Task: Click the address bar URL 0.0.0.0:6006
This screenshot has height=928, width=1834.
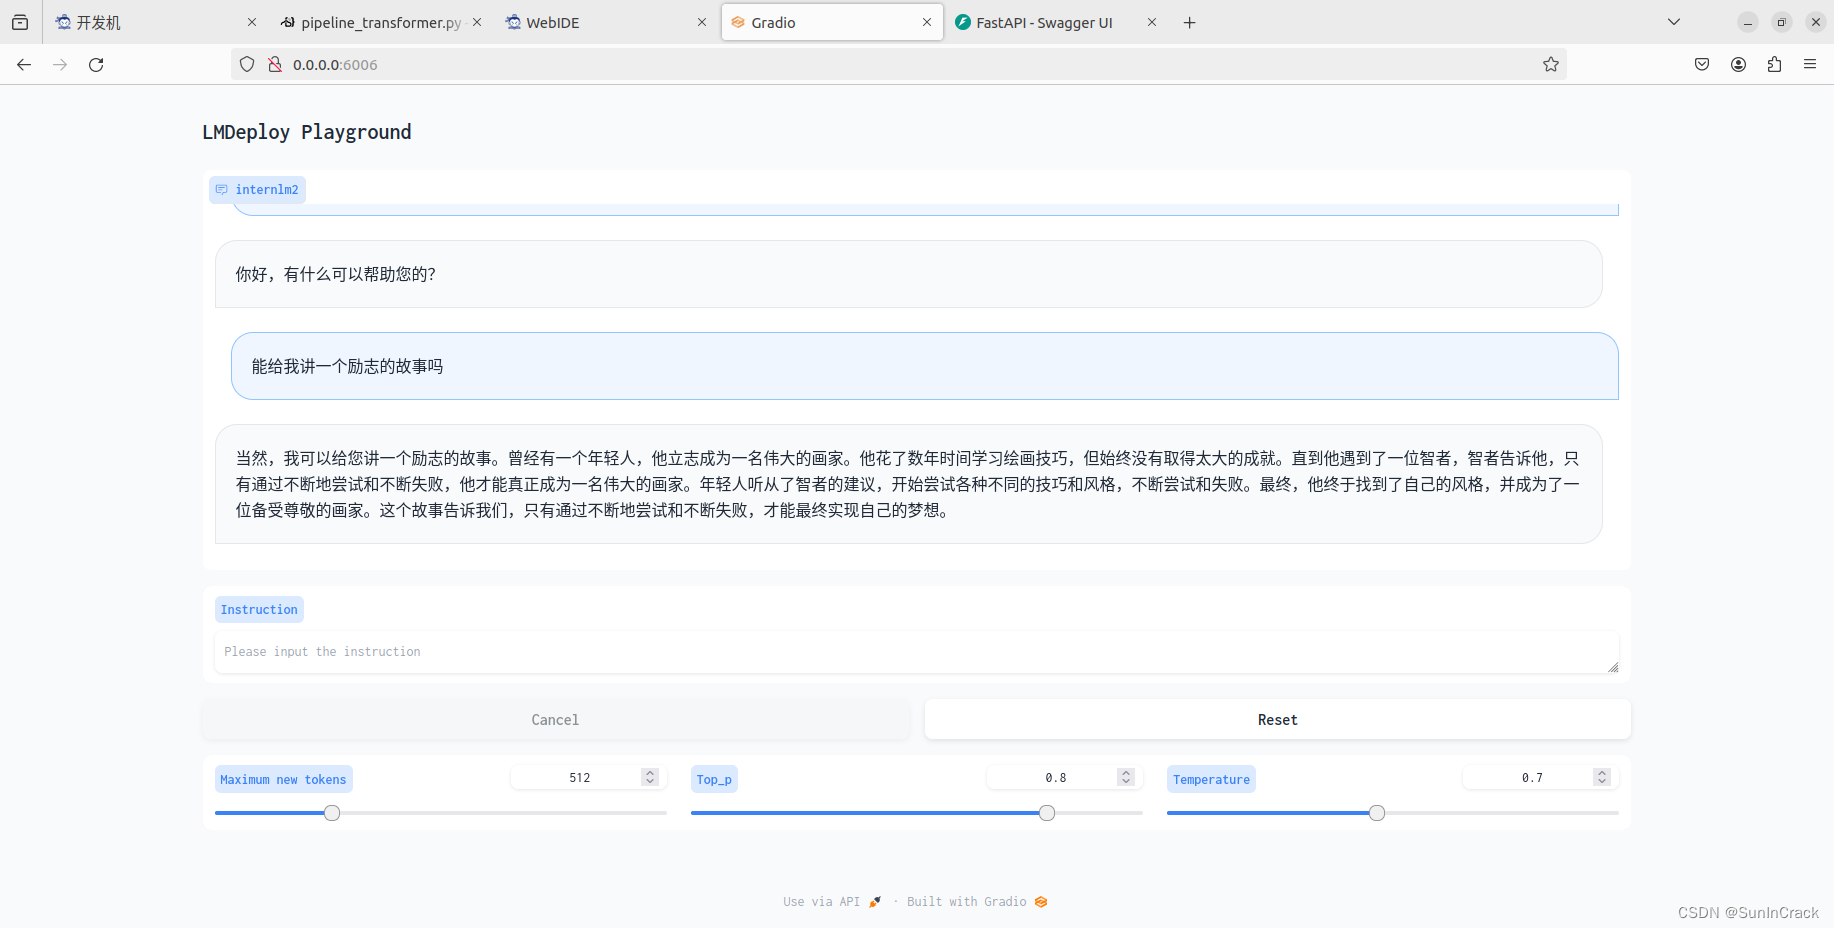Action: pyautogui.click(x=335, y=65)
